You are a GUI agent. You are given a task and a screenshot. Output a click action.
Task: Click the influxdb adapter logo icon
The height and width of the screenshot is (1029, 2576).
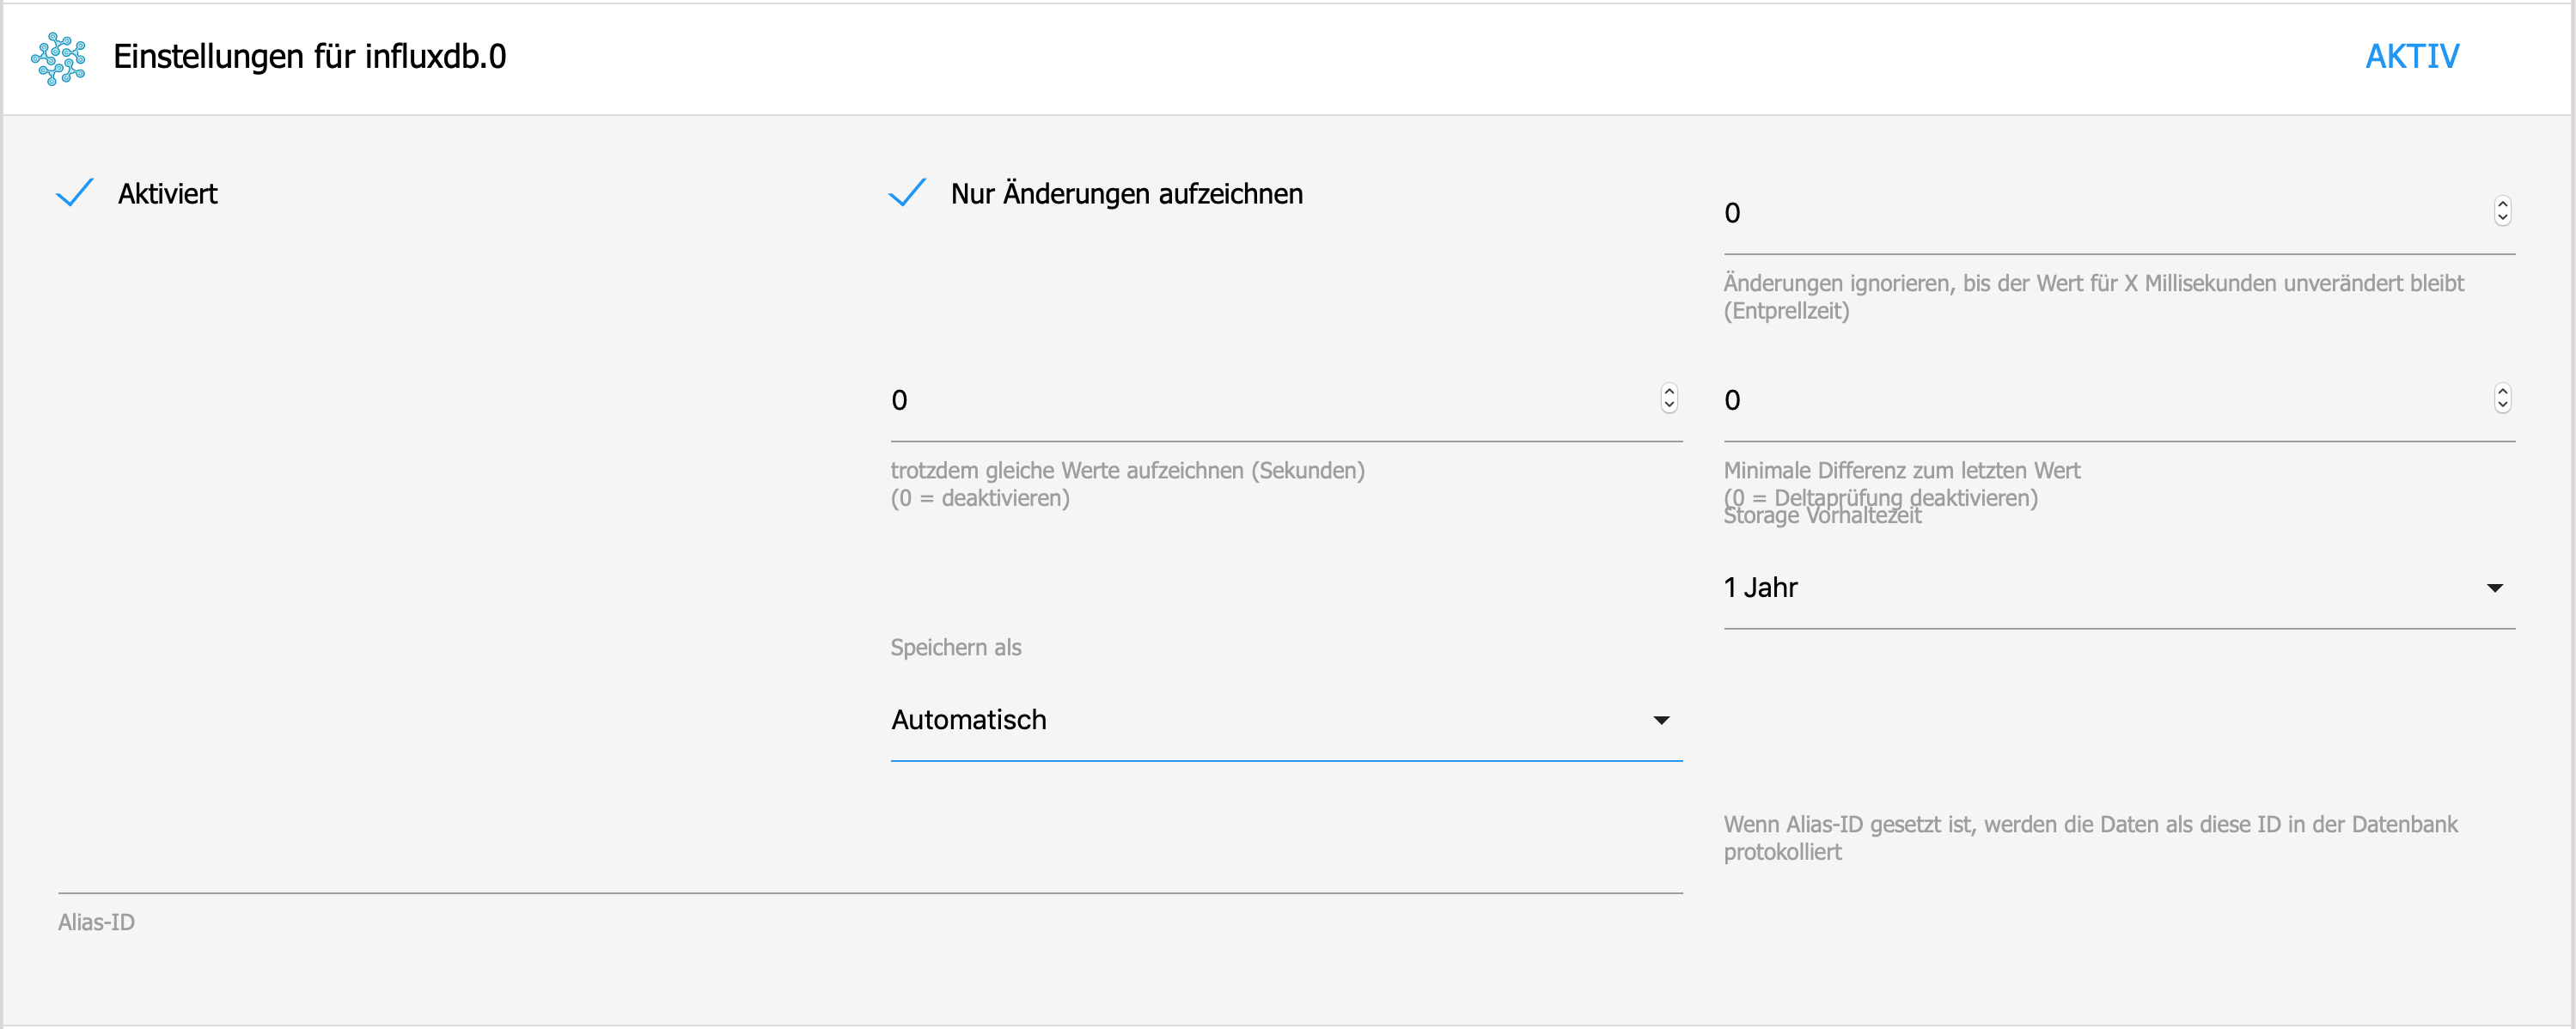click(x=58, y=58)
